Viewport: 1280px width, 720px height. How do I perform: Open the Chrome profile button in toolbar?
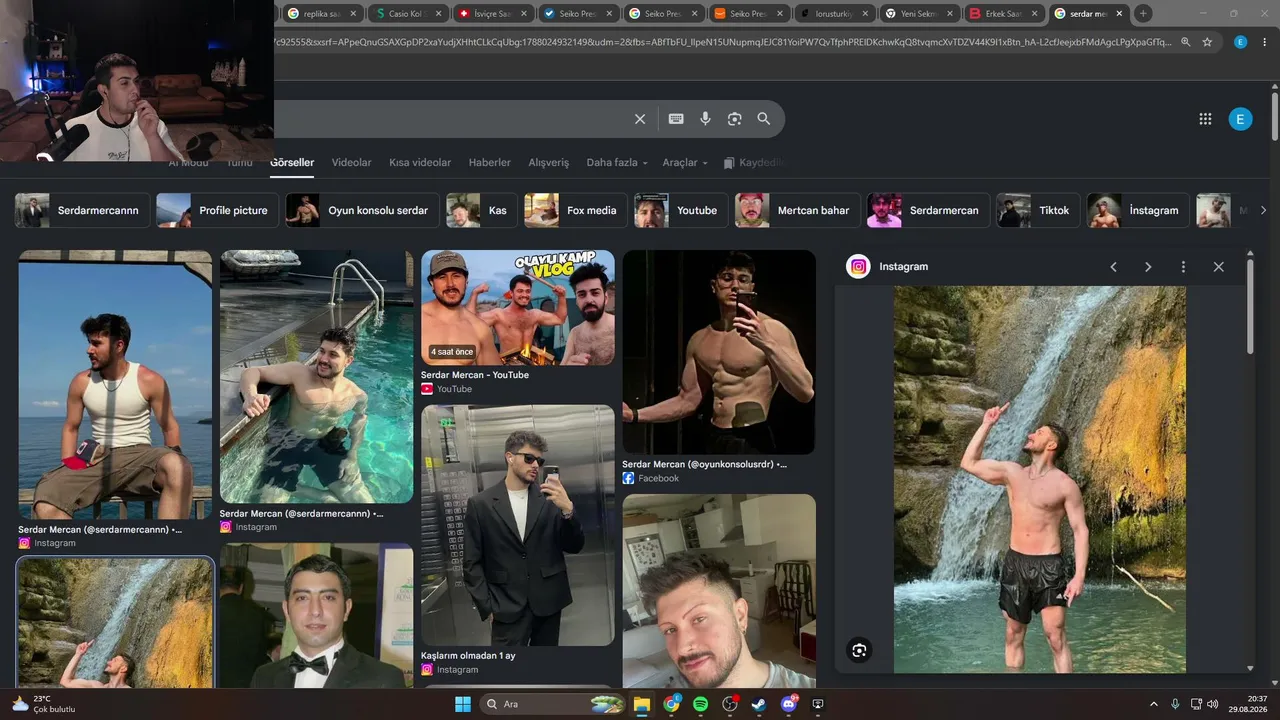coord(1240,42)
